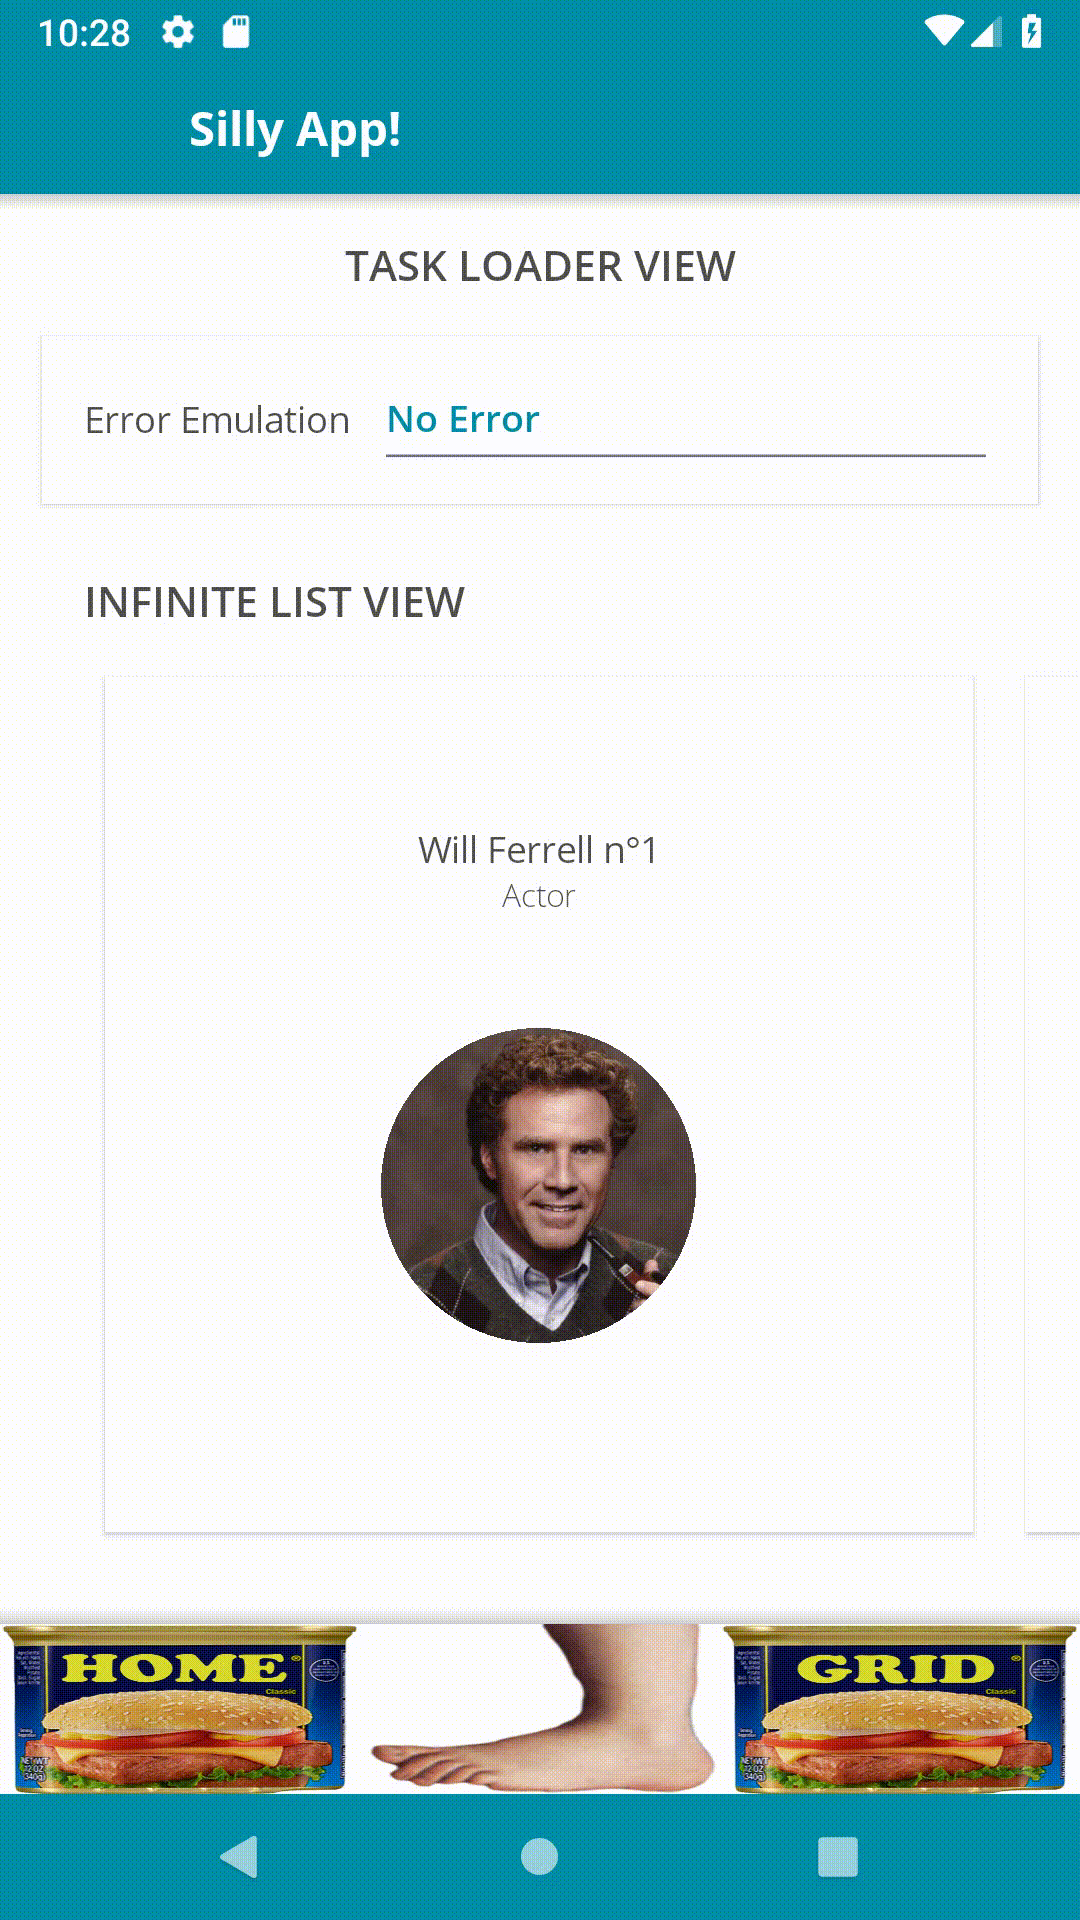Tap the INFINITE LIST VIEW heading
The width and height of the screenshot is (1080, 1920).
pyautogui.click(x=275, y=603)
